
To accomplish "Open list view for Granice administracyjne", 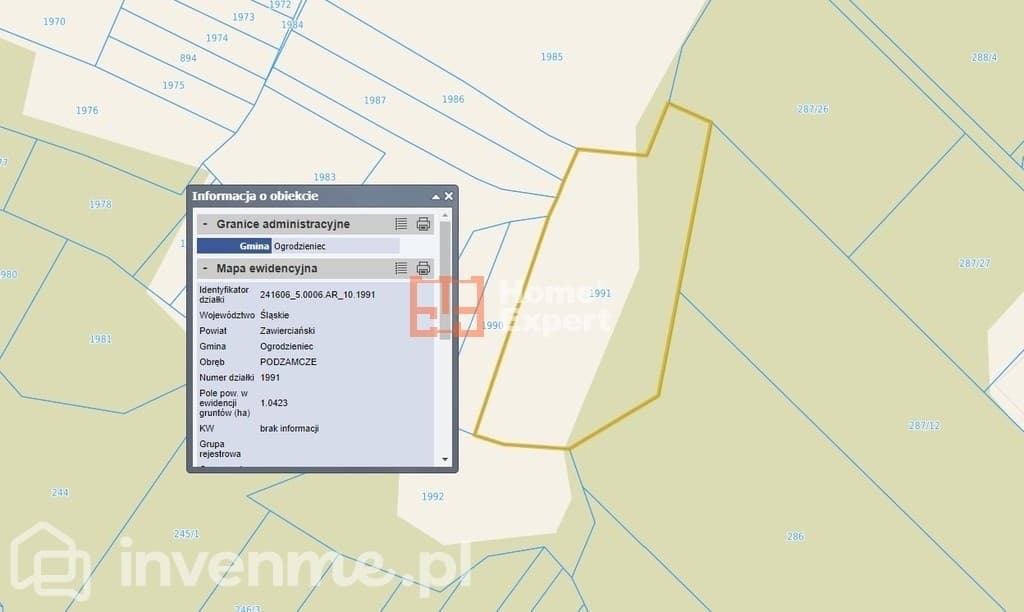I will coord(401,224).
